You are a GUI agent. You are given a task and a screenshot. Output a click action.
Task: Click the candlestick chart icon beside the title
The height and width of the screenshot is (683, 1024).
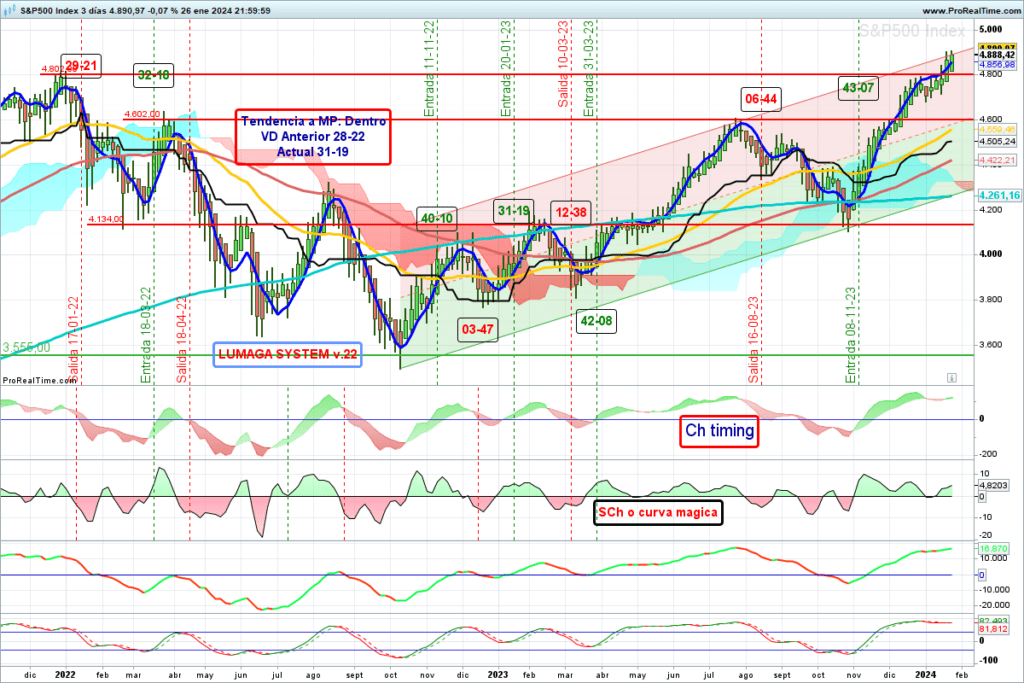pyautogui.click(x=9, y=10)
